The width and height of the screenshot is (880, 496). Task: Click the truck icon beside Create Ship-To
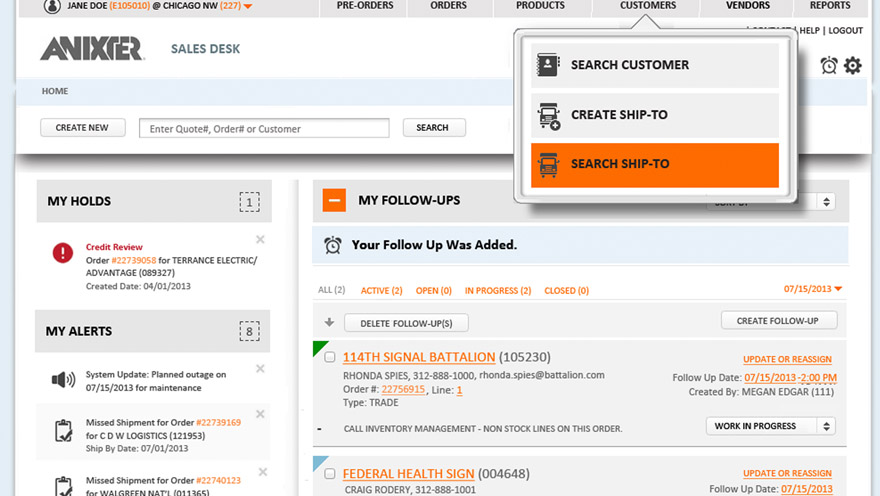pos(549,115)
